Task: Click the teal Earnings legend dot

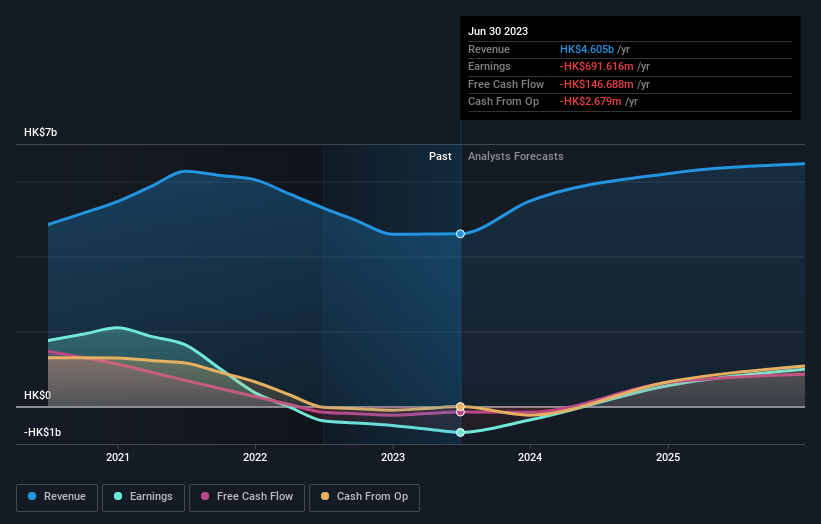Action: (118, 496)
